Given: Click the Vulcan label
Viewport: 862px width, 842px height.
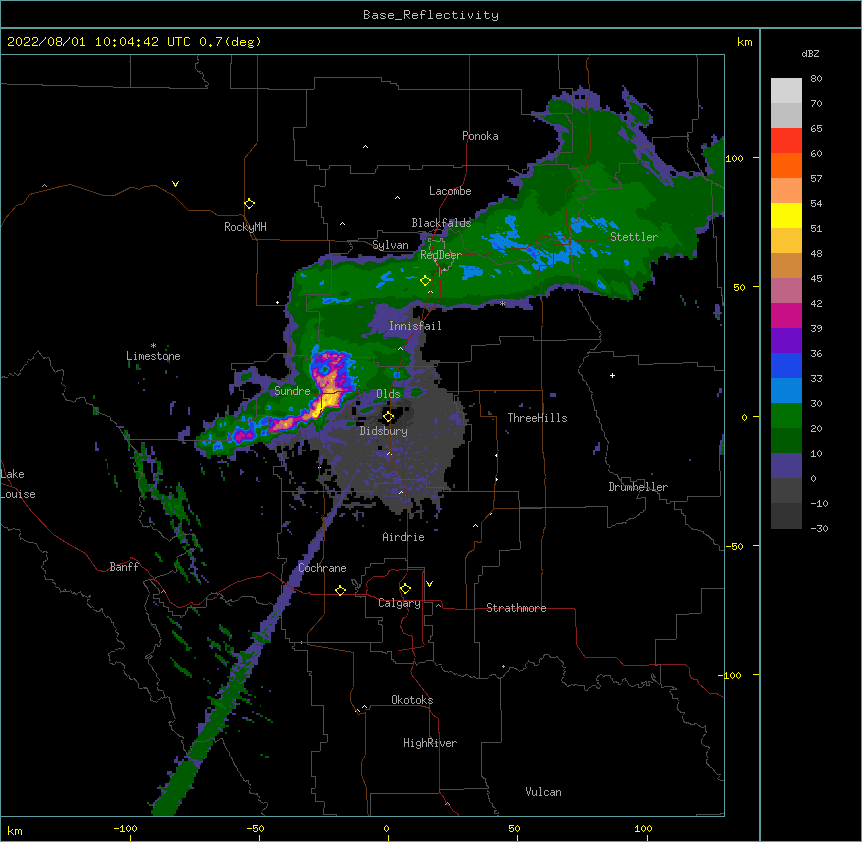Looking at the screenshot, I should tap(543, 792).
